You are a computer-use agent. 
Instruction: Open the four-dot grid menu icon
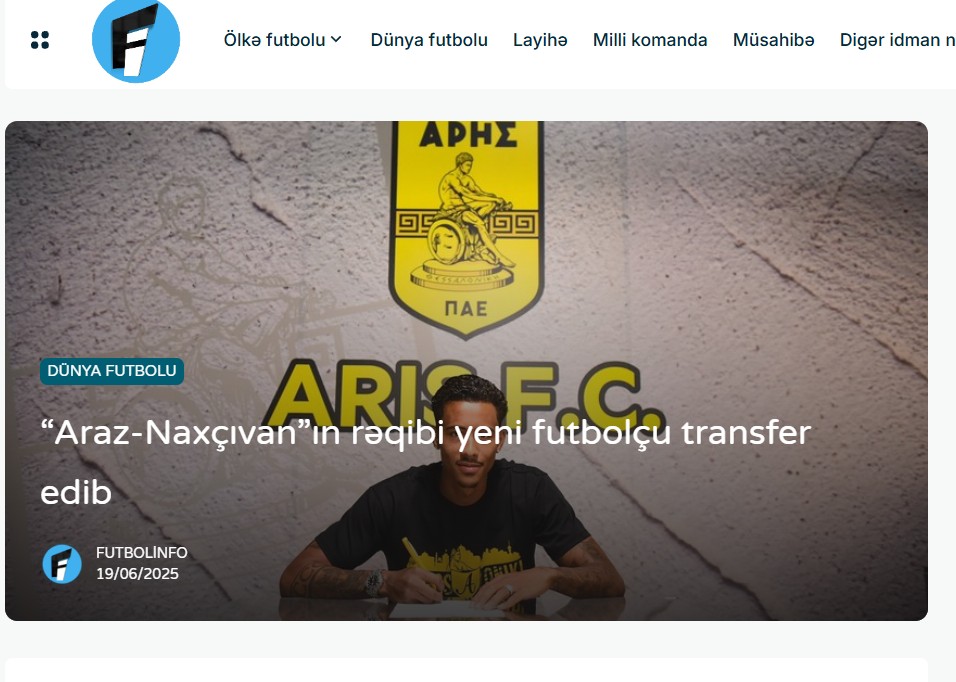point(40,40)
